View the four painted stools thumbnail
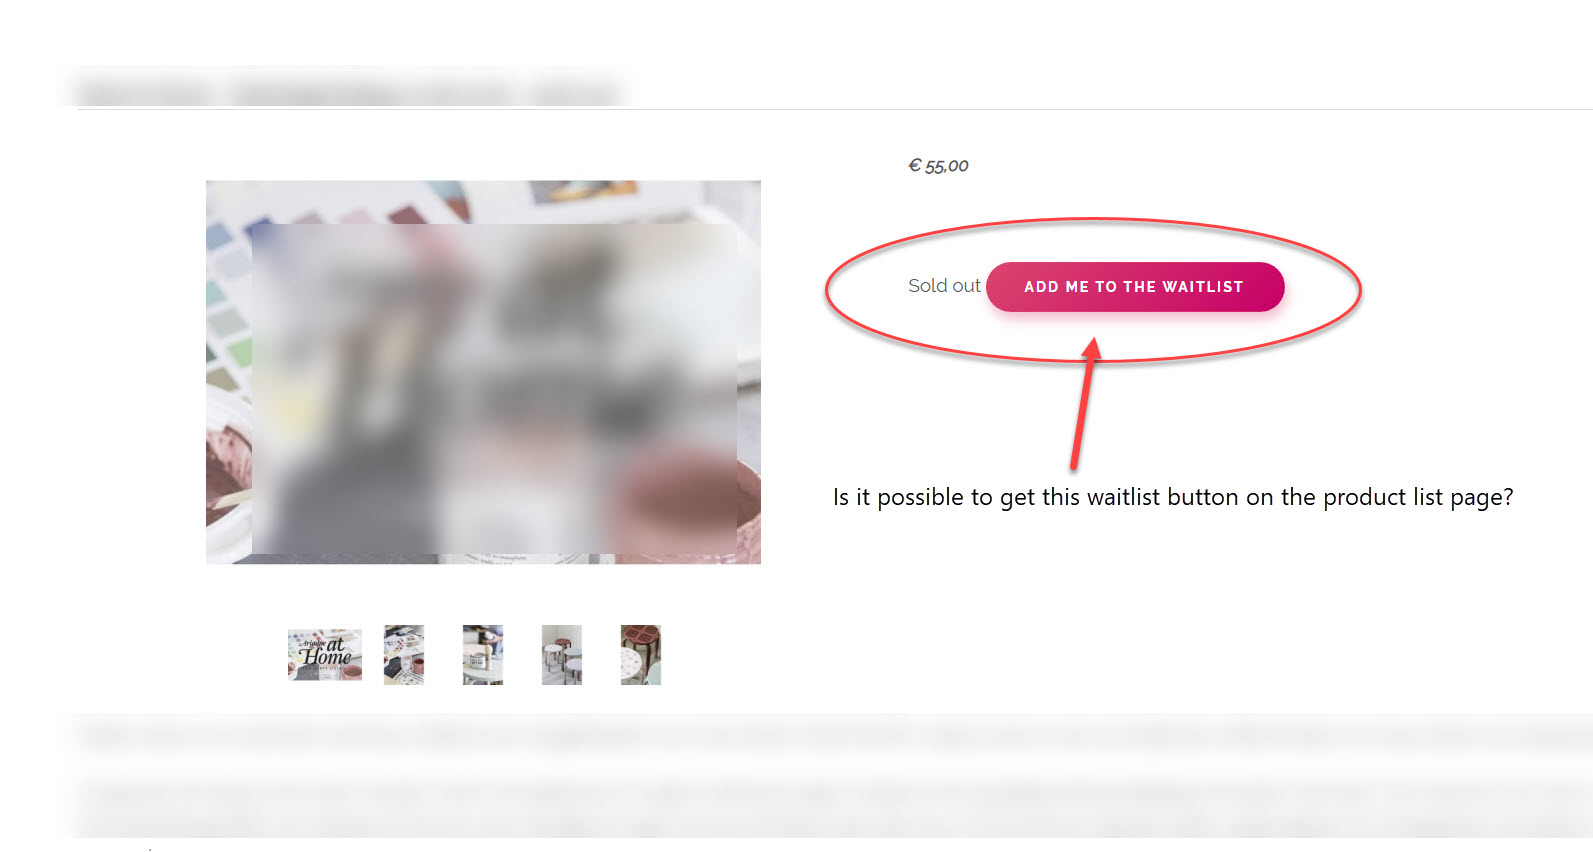 562,655
